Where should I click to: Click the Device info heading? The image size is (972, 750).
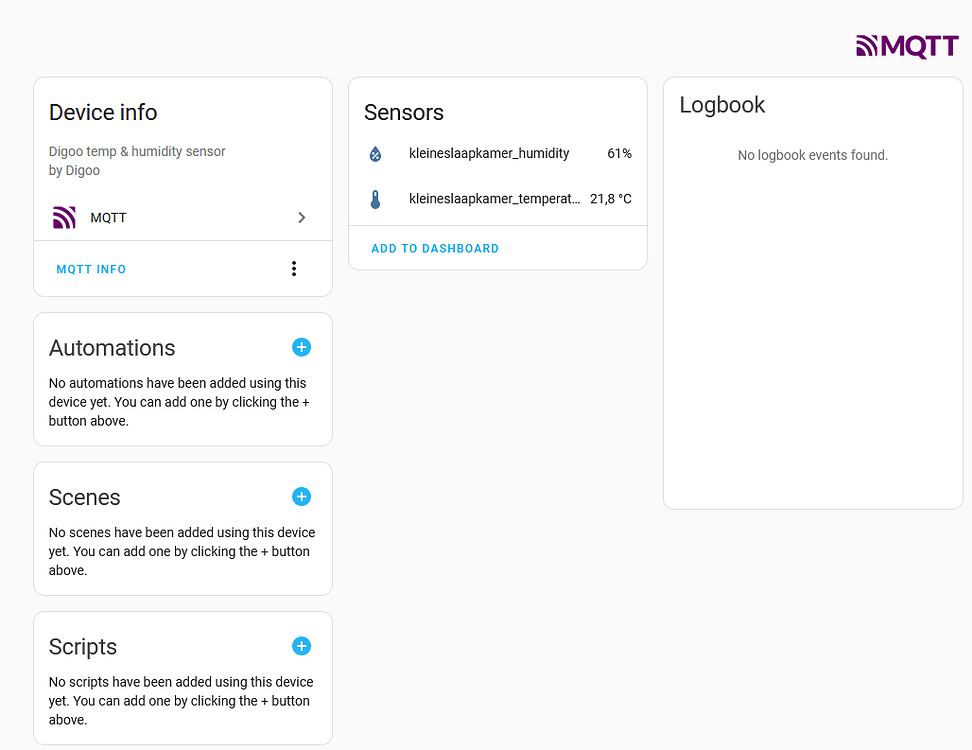tap(103, 112)
